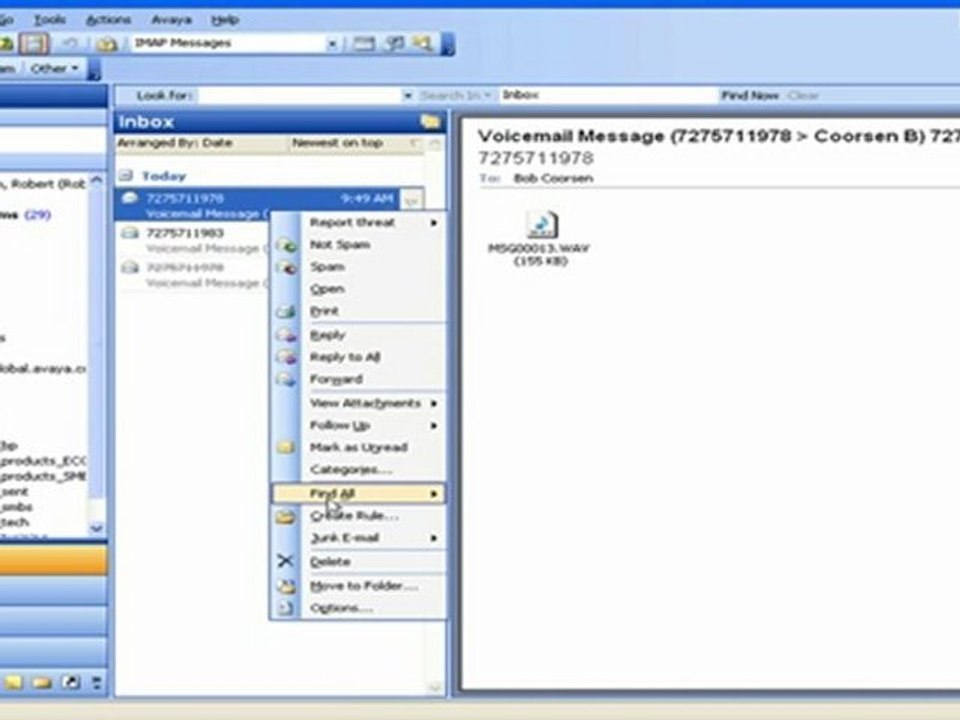Open the Help menu
The height and width of the screenshot is (720, 960).
[x=225, y=20]
